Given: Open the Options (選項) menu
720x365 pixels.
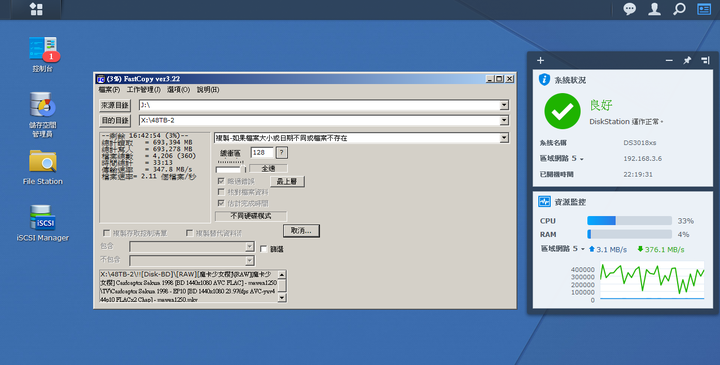Looking at the screenshot, I should coord(179,90).
